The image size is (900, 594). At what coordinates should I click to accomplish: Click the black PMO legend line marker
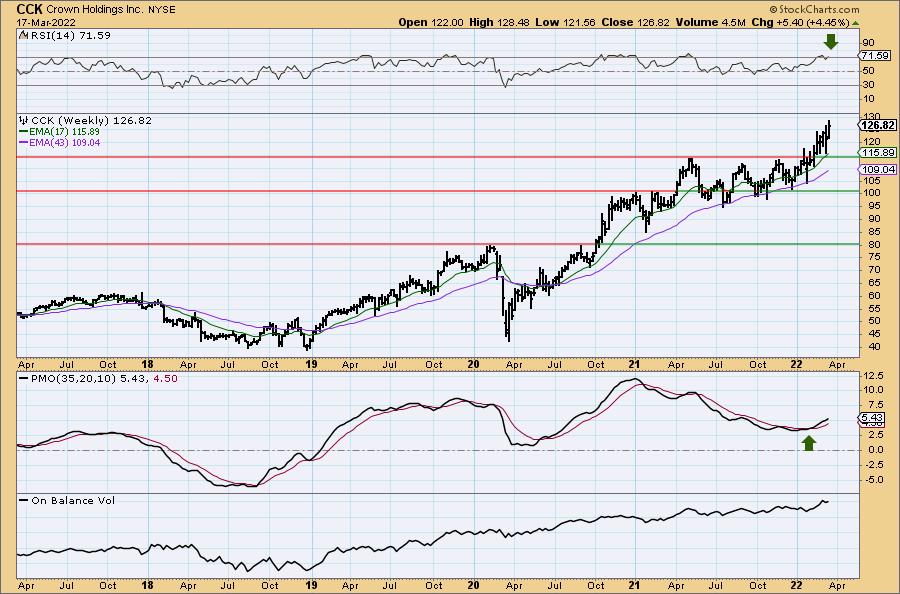(24, 379)
